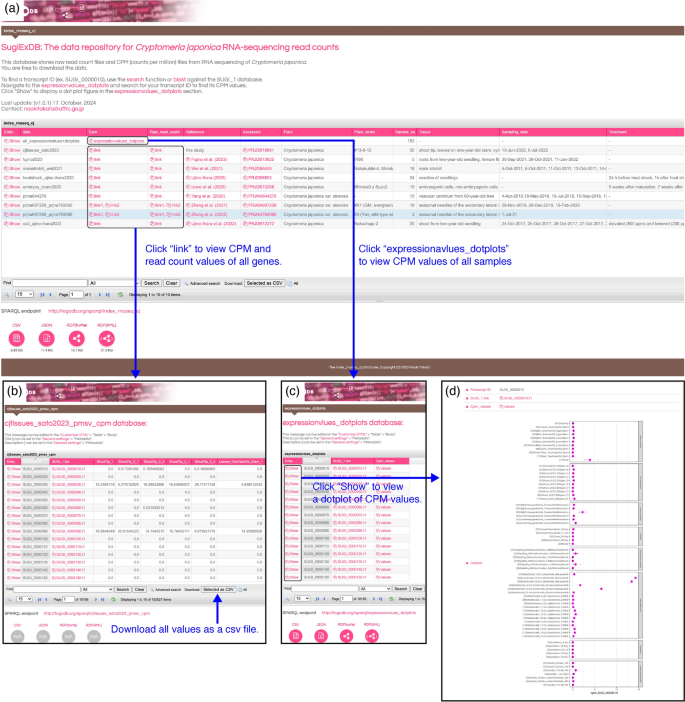685x702 pixels.
Task: Download RDF(turtle) icon in panel (a)
Action: coord(77,338)
